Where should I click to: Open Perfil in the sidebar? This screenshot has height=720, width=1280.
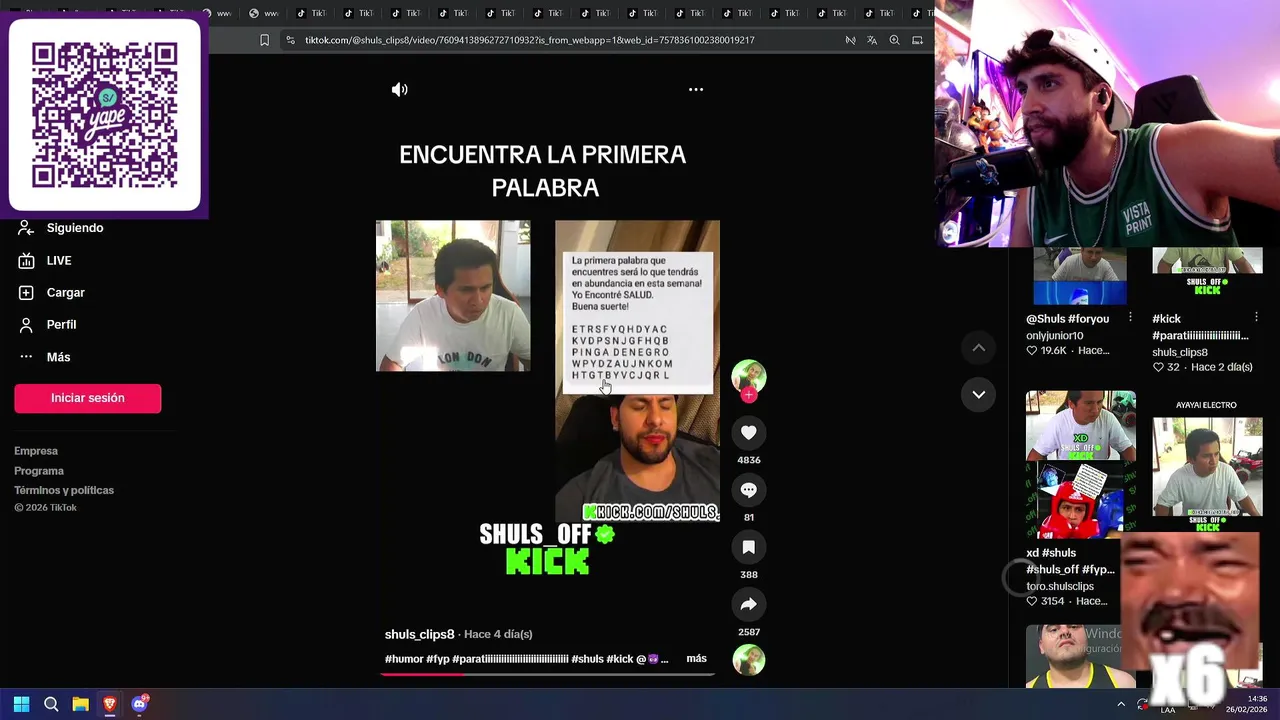pos(47,324)
